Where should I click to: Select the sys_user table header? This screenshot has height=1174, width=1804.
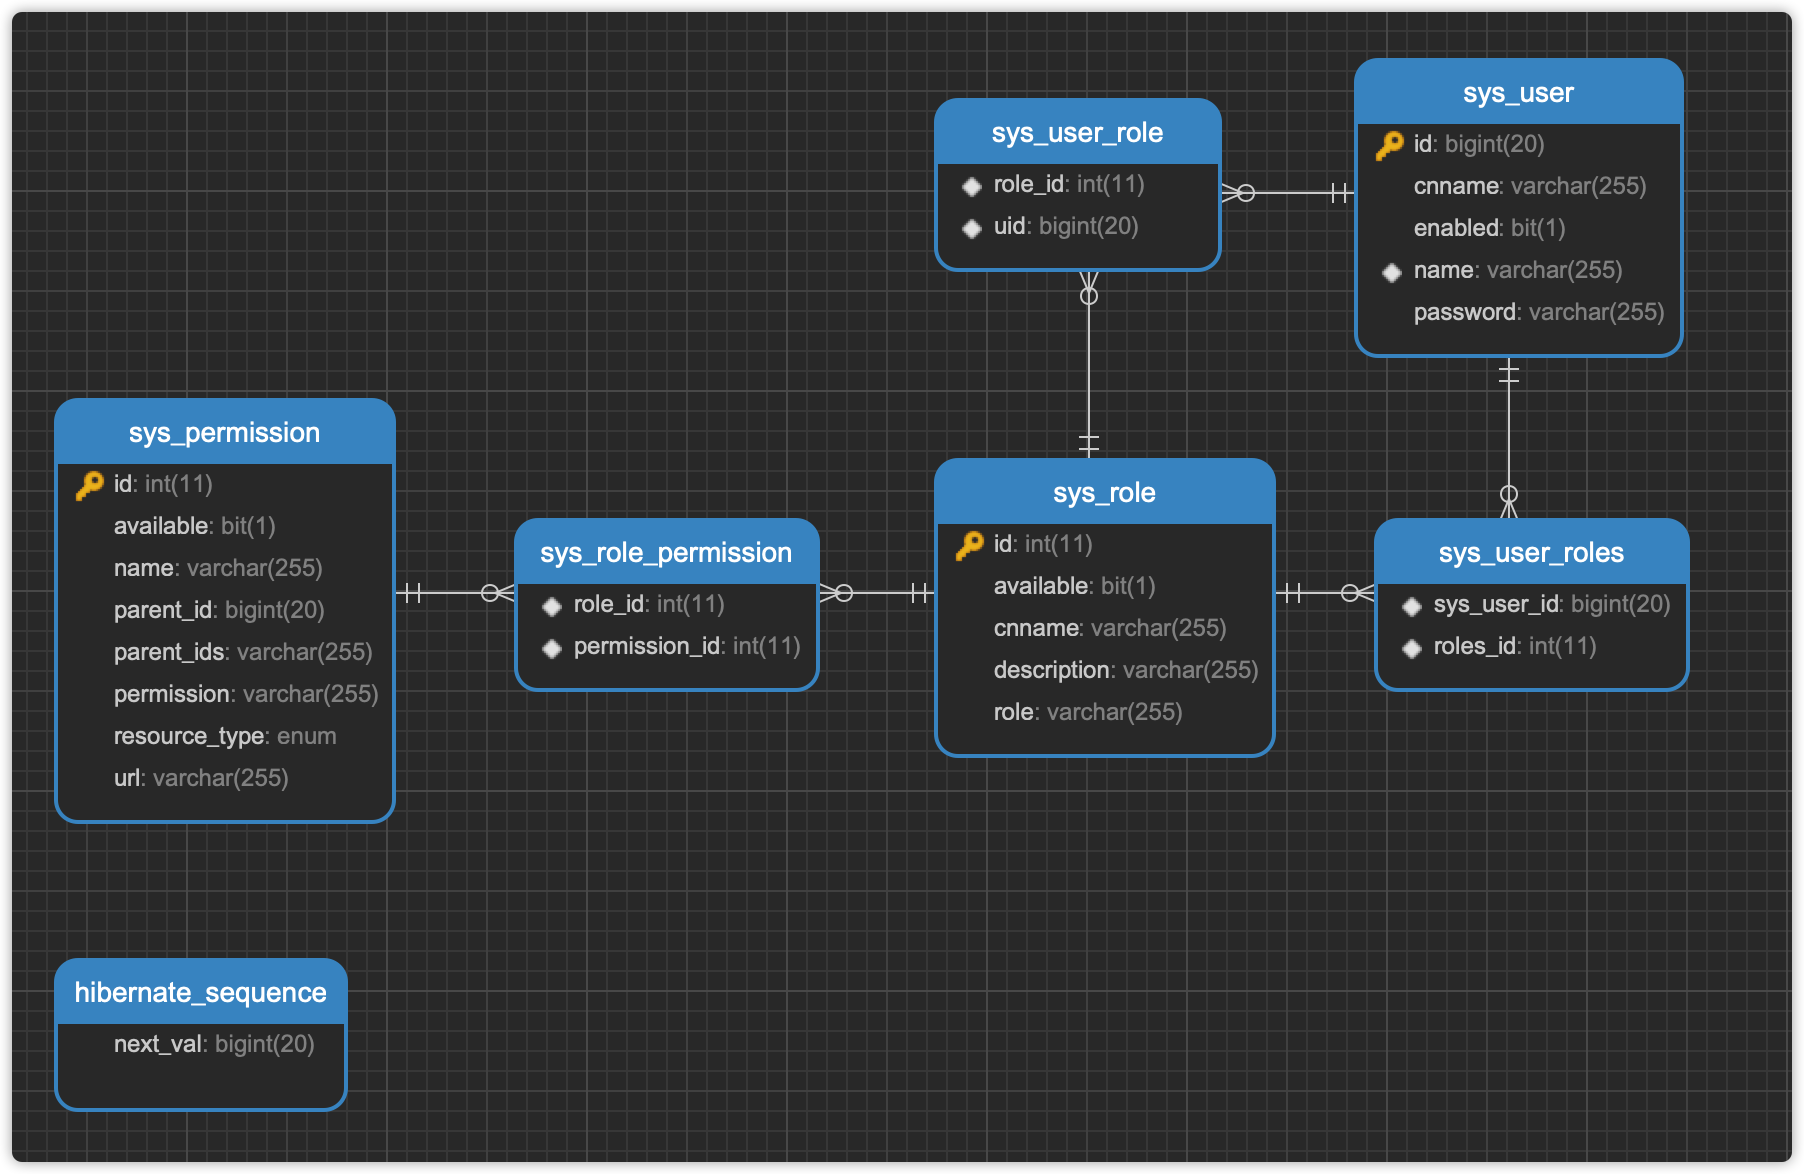tap(1519, 92)
